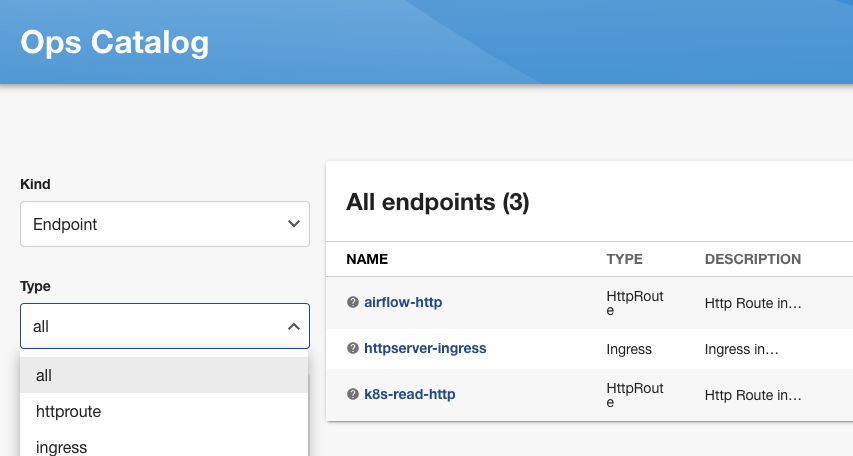The width and height of the screenshot is (853, 456).
Task: Click the 'Ingress in…' description cell
Action: pos(741,349)
